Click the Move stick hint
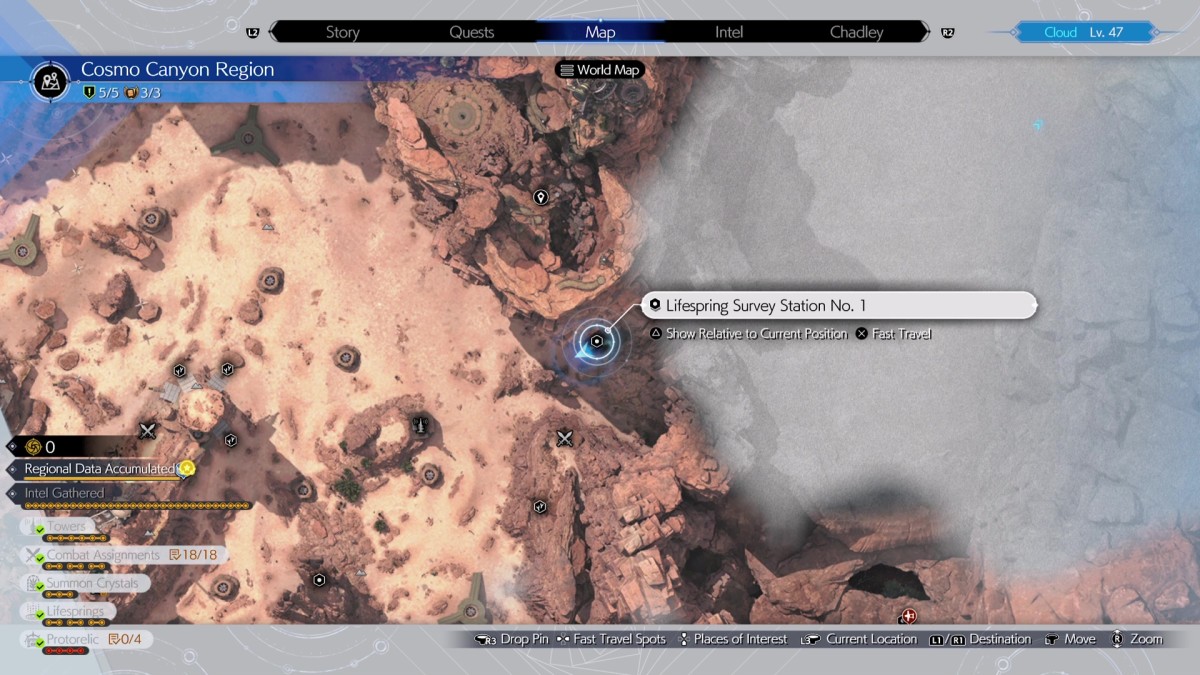Viewport: 1200px width, 675px height. point(1070,639)
